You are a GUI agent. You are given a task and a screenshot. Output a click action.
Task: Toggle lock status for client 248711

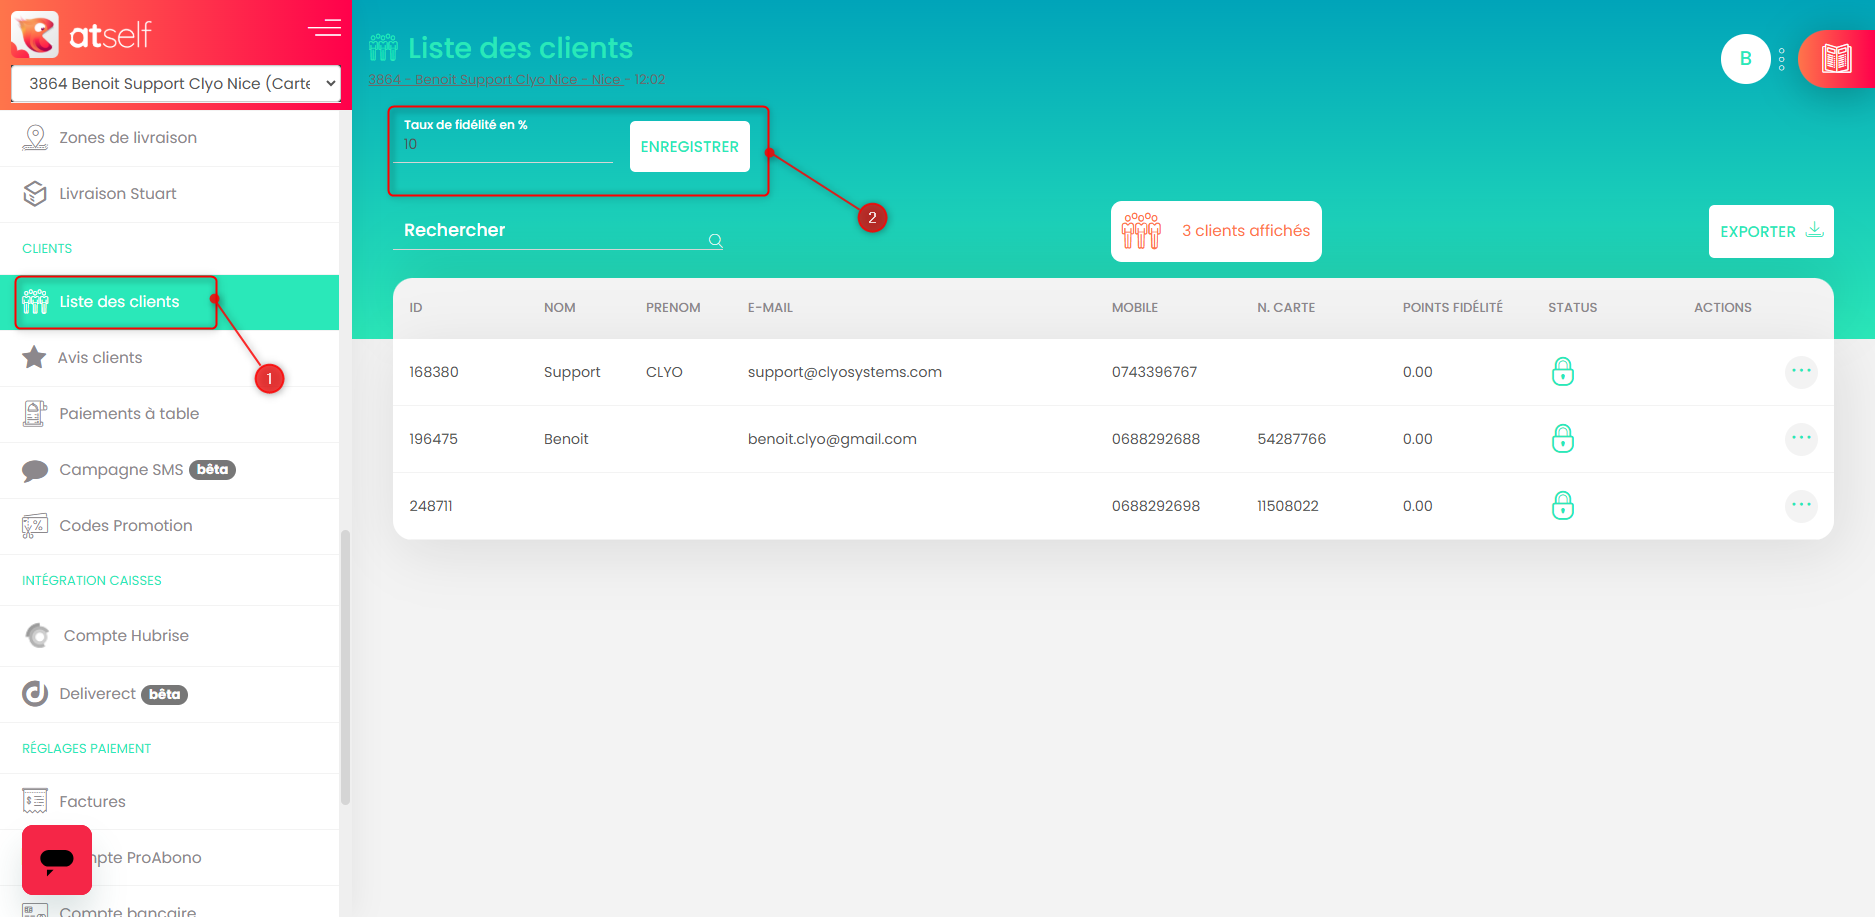1562,506
